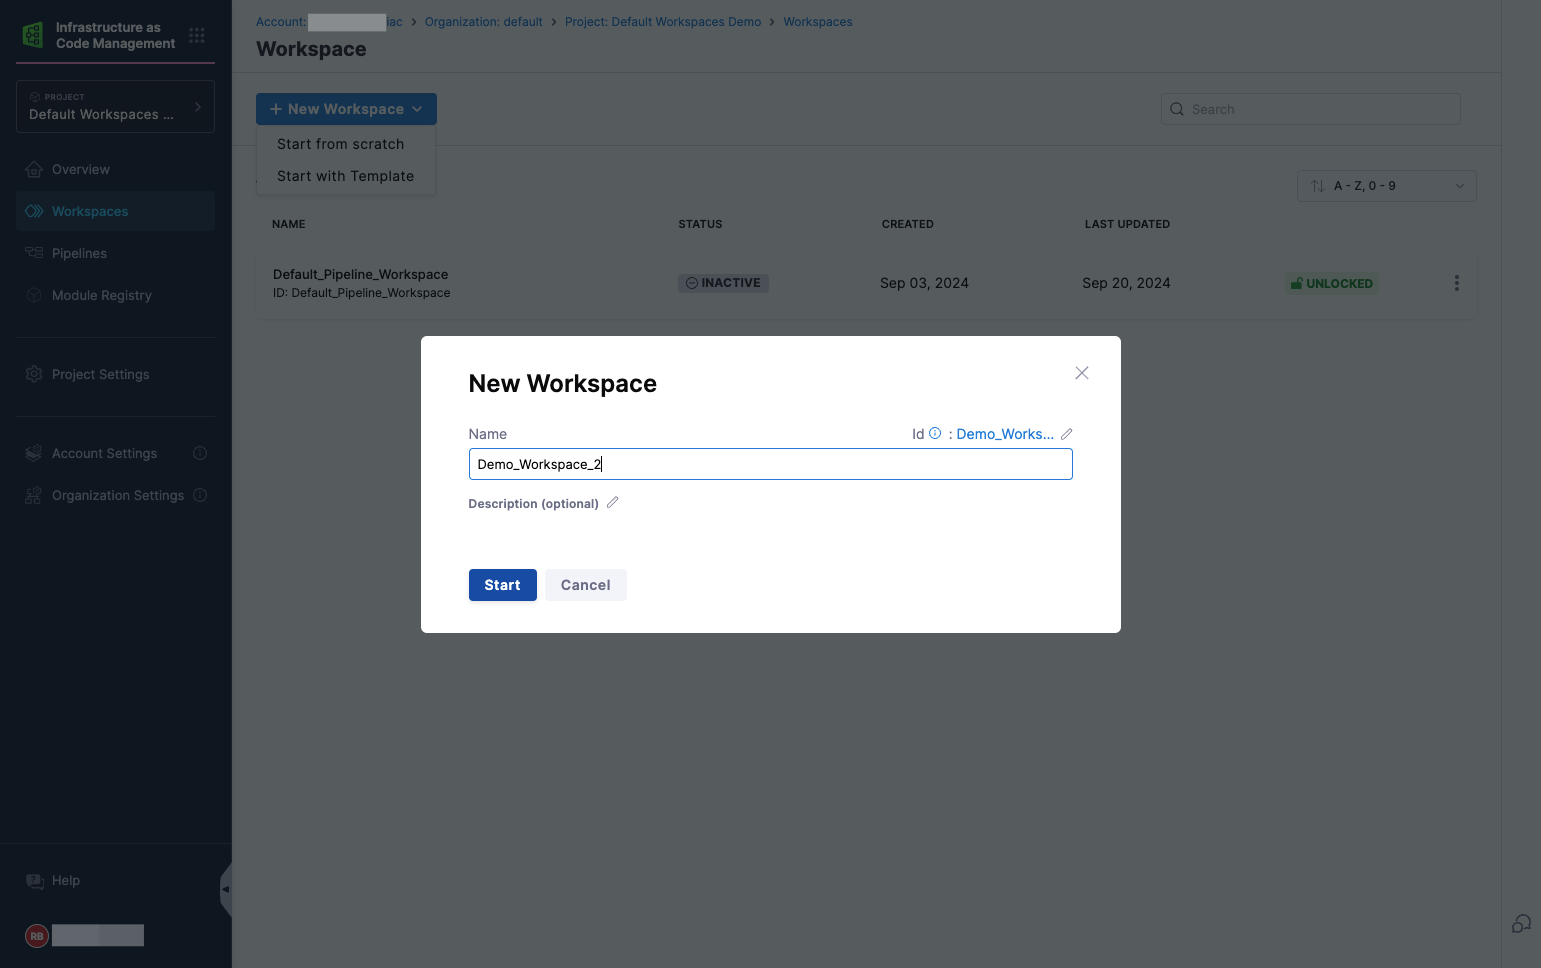The width and height of the screenshot is (1541, 968).
Task: Open the A - Z, 0 - 9 sort dropdown
Action: click(1386, 186)
